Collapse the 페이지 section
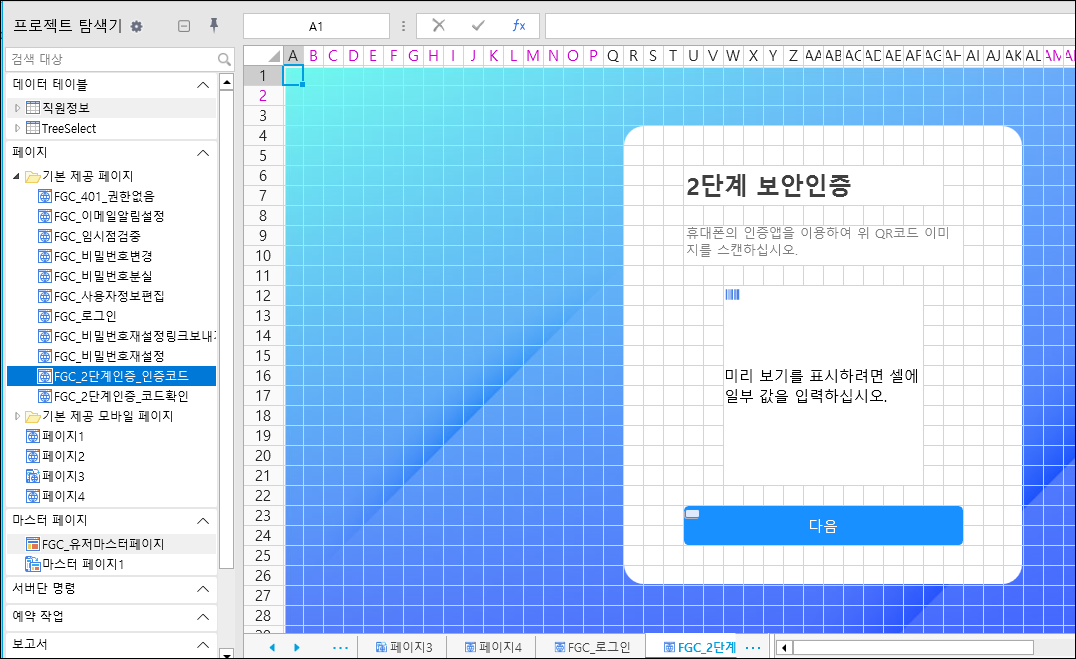The image size is (1076, 659). click(203, 152)
